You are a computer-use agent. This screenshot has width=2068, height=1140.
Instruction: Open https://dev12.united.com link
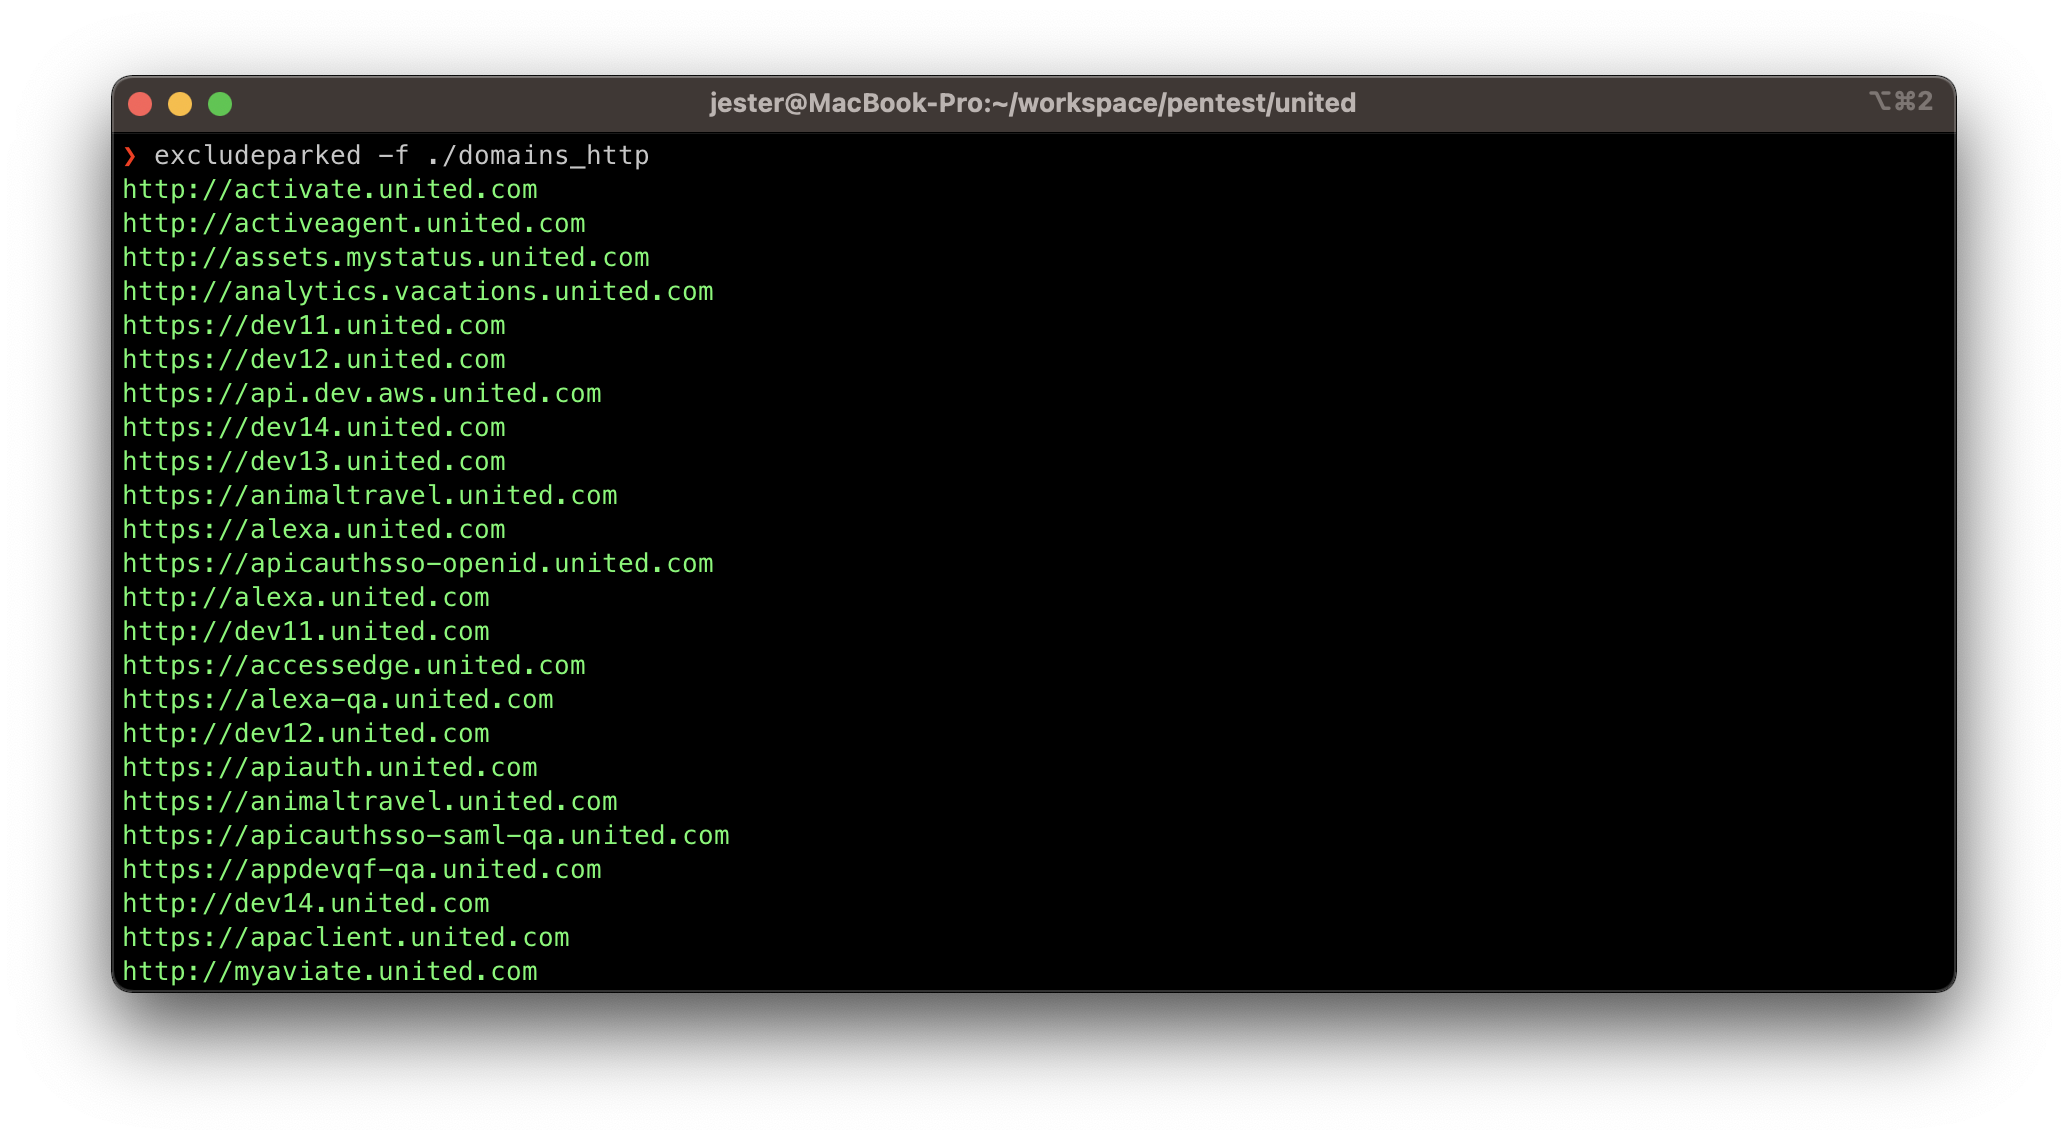click(x=314, y=360)
